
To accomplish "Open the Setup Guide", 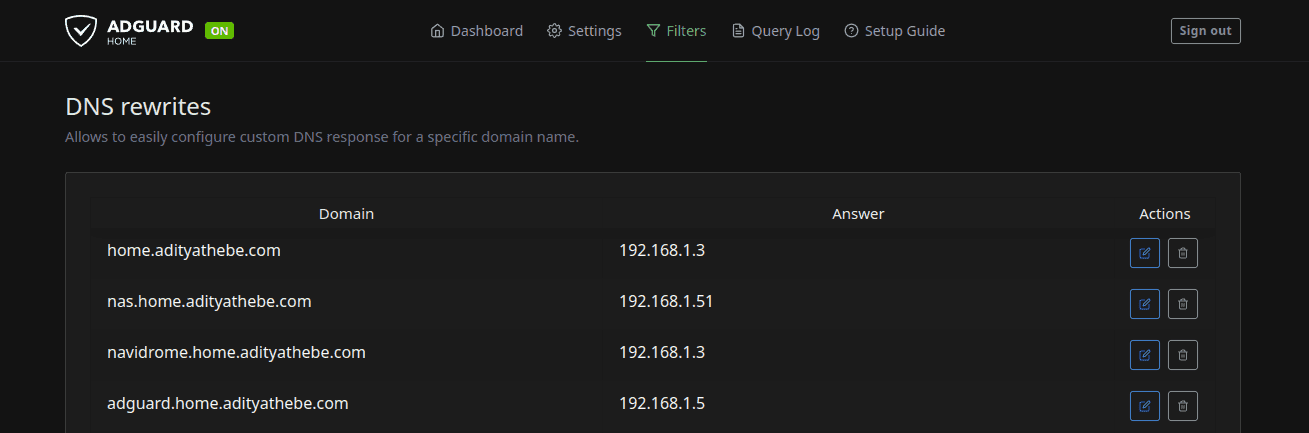I will [x=895, y=31].
